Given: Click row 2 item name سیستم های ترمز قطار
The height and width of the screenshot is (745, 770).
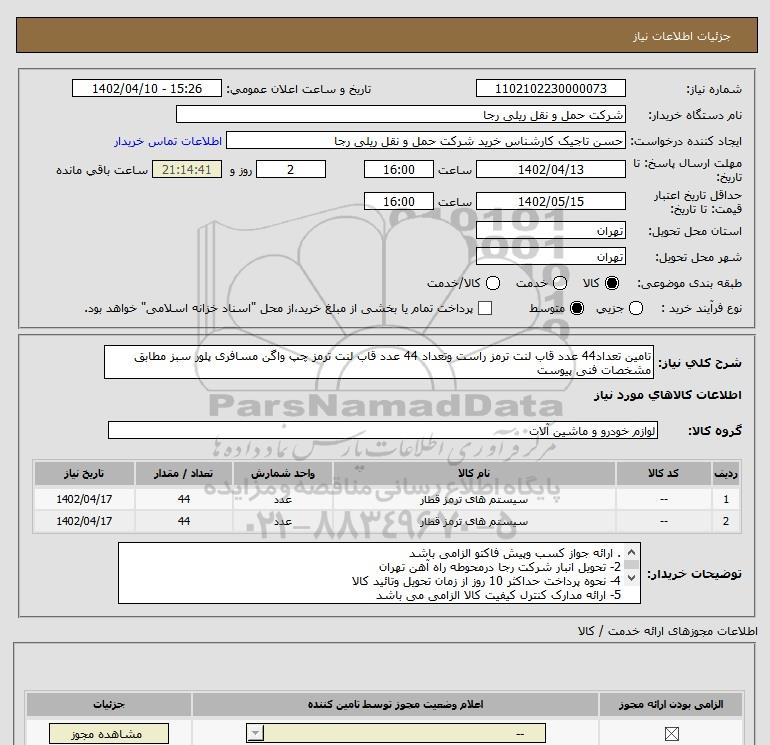Looking at the screenshot, I should [474, 522].
